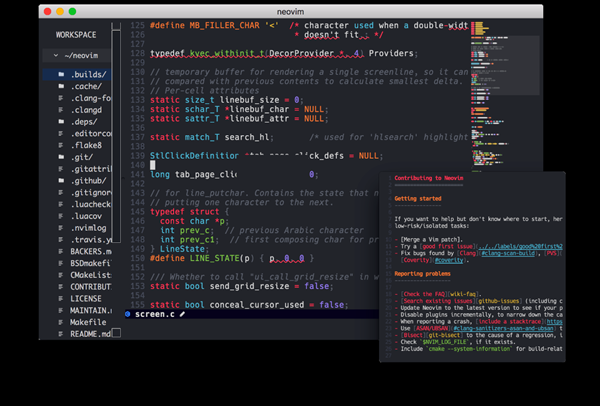Click the .github/ folder icon
The height and width of the screenshot is (406, 600).
coord(61,181)
